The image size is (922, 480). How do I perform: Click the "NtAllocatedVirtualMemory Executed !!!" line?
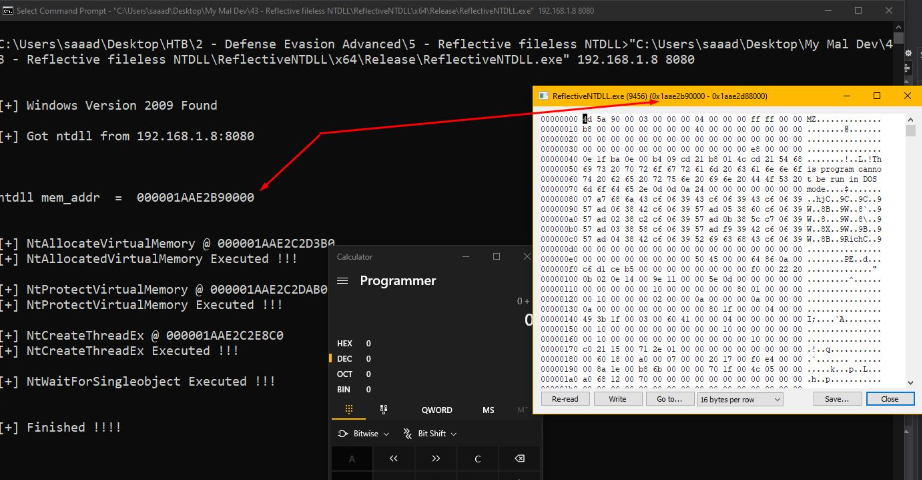(x=148, y=259)
